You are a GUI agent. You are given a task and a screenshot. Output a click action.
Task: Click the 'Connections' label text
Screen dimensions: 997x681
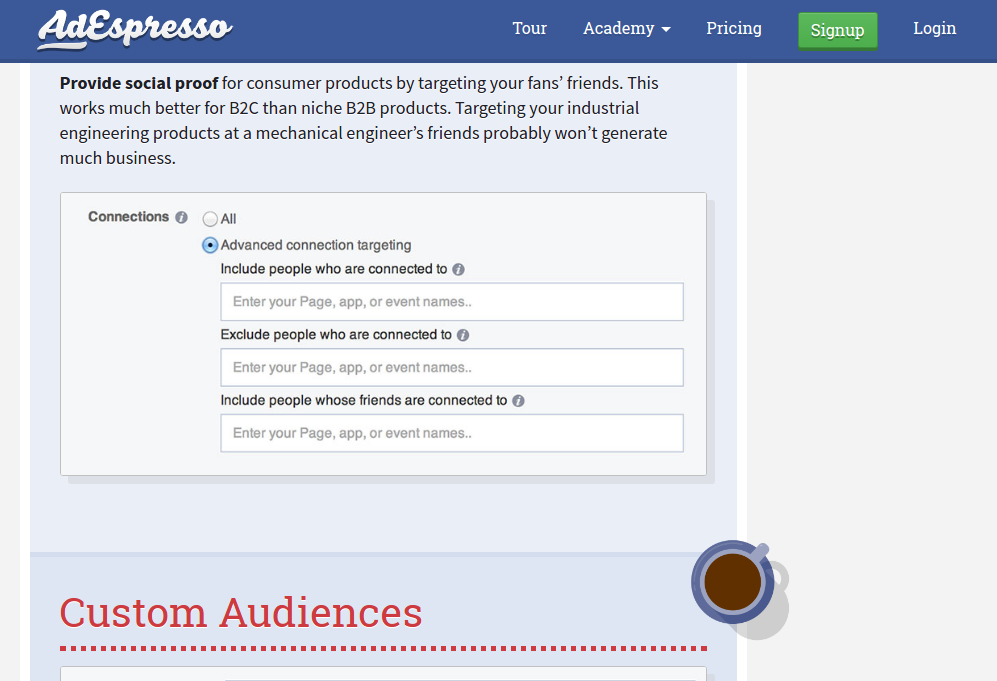click(x=128, y=217)
